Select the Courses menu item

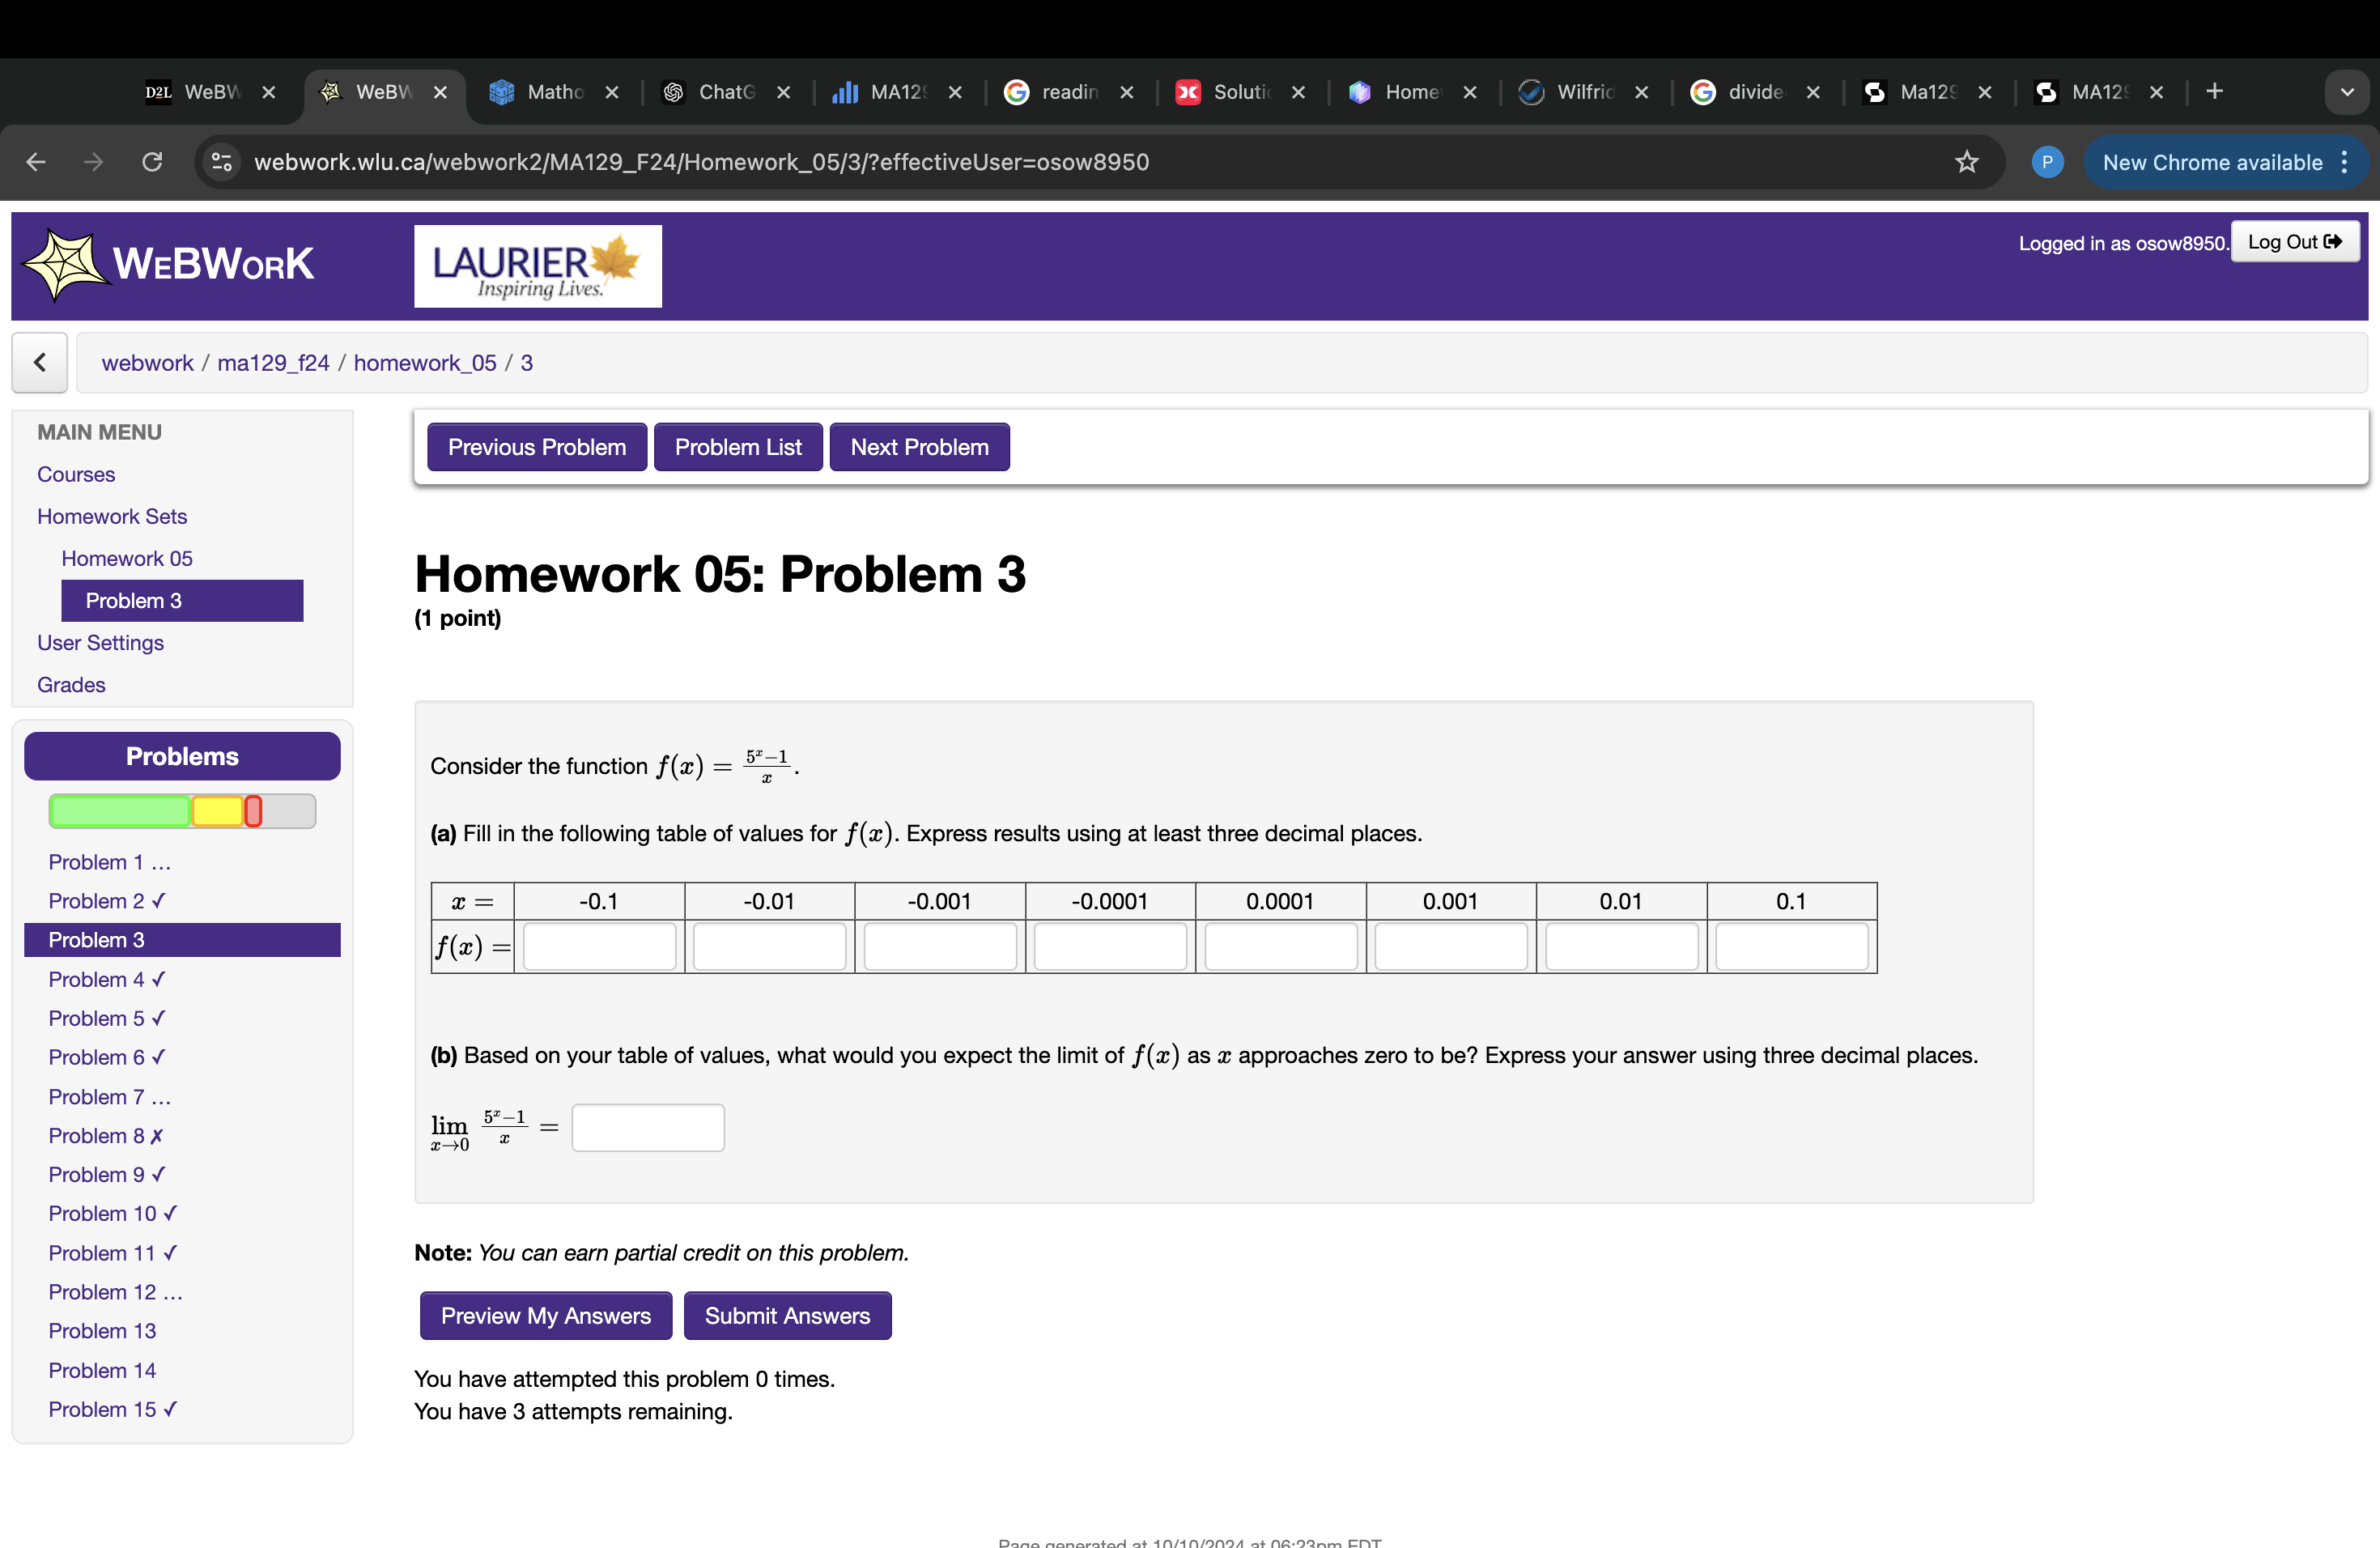tap(76, 474)
